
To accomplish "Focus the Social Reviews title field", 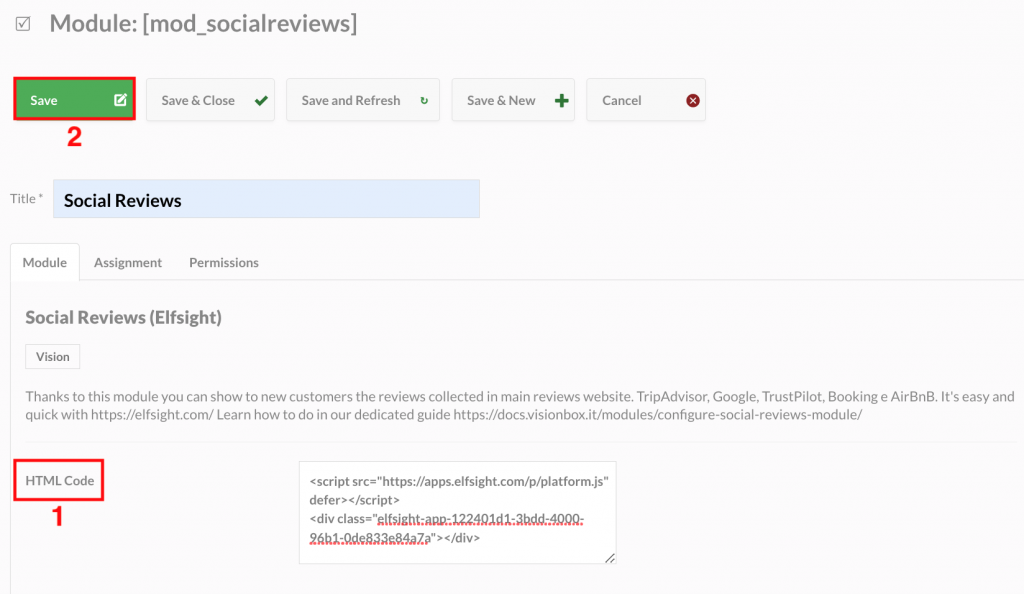I will (266, 199).
